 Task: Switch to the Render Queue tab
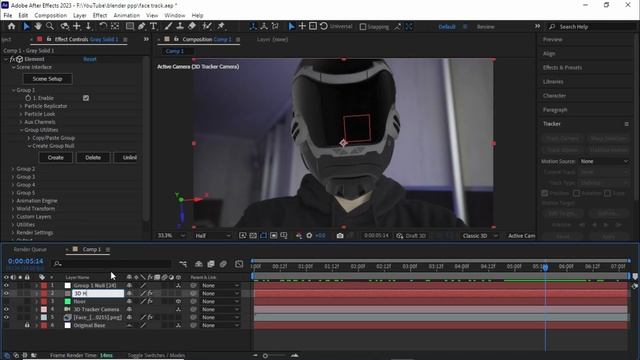pyautogui.click(x=30, y=249)
